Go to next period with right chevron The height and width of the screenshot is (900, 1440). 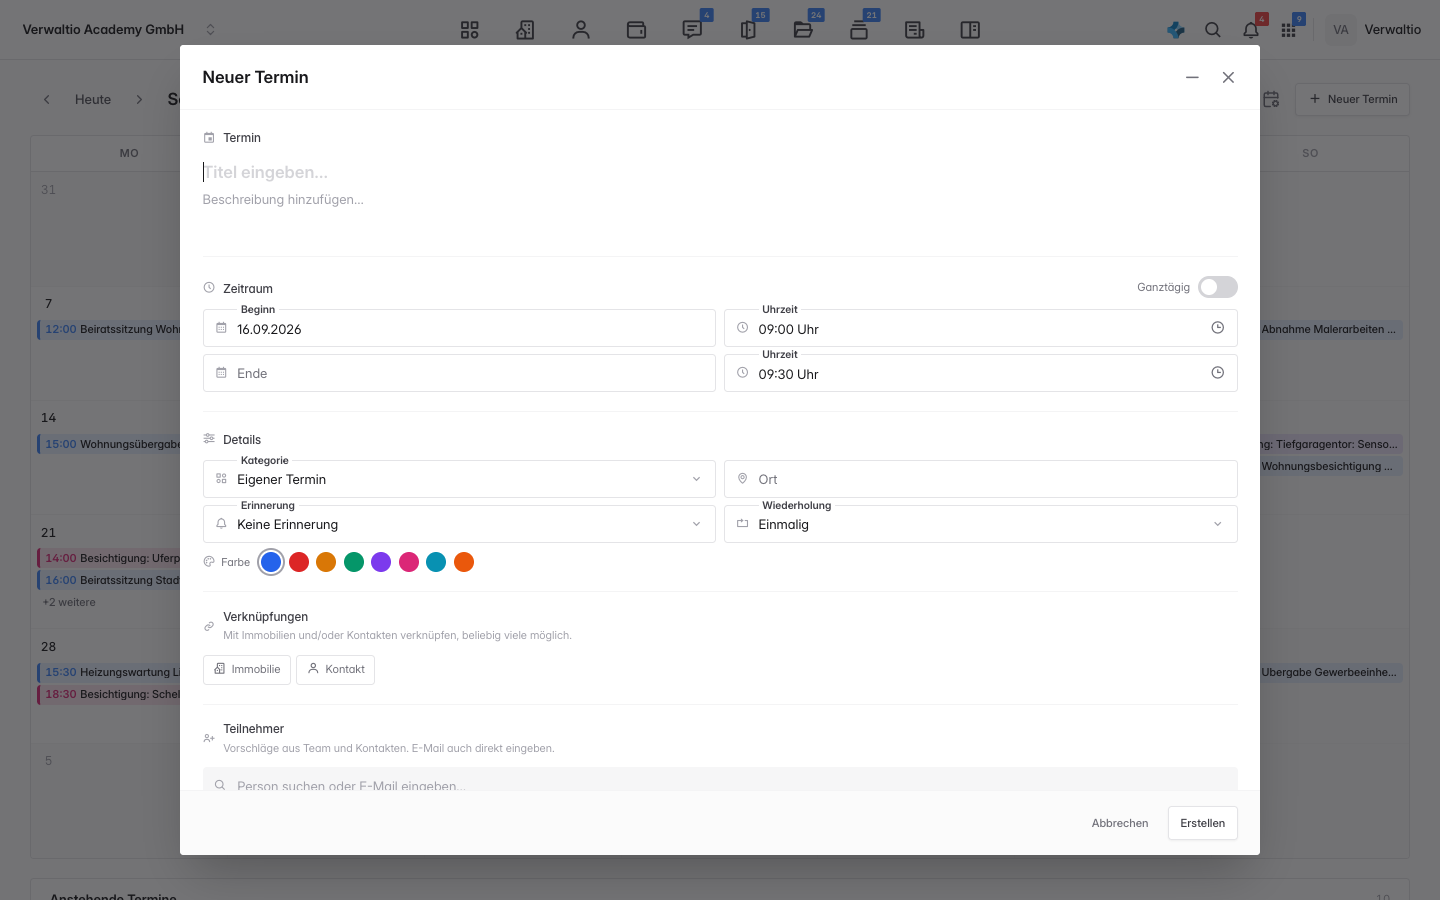pos(139,99)
